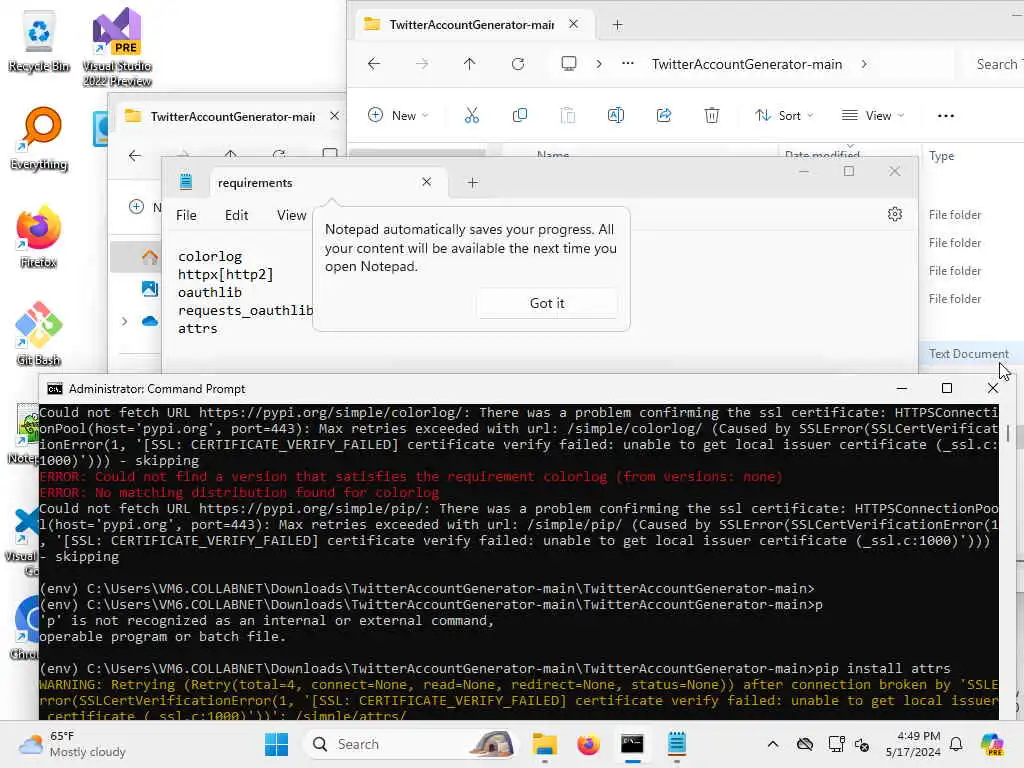Open the File menu in Notepad
Screen dimensions: 1024x768
[x=186, y=215]
